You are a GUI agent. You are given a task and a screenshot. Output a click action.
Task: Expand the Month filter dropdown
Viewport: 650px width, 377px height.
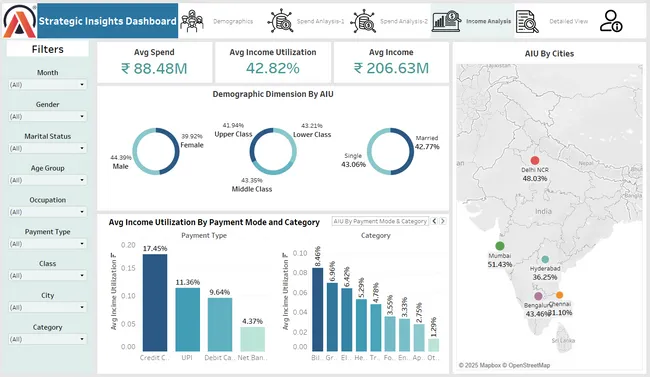(48, 85)
